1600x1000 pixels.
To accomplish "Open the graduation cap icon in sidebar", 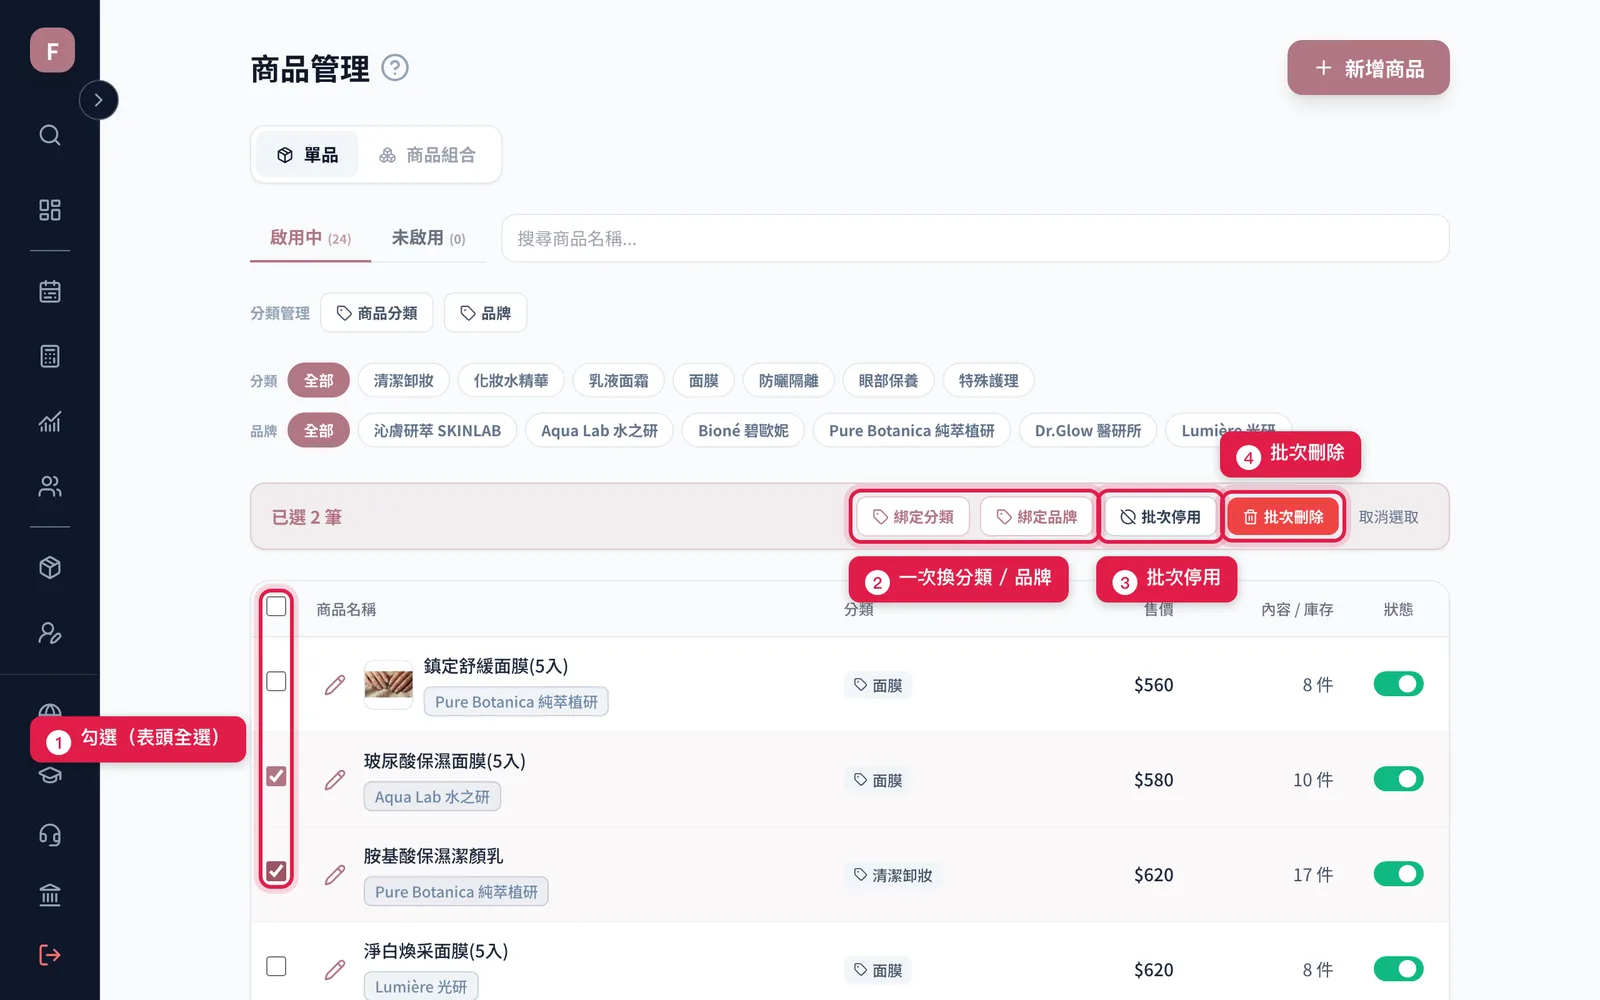I will click(x=50, y=776).
